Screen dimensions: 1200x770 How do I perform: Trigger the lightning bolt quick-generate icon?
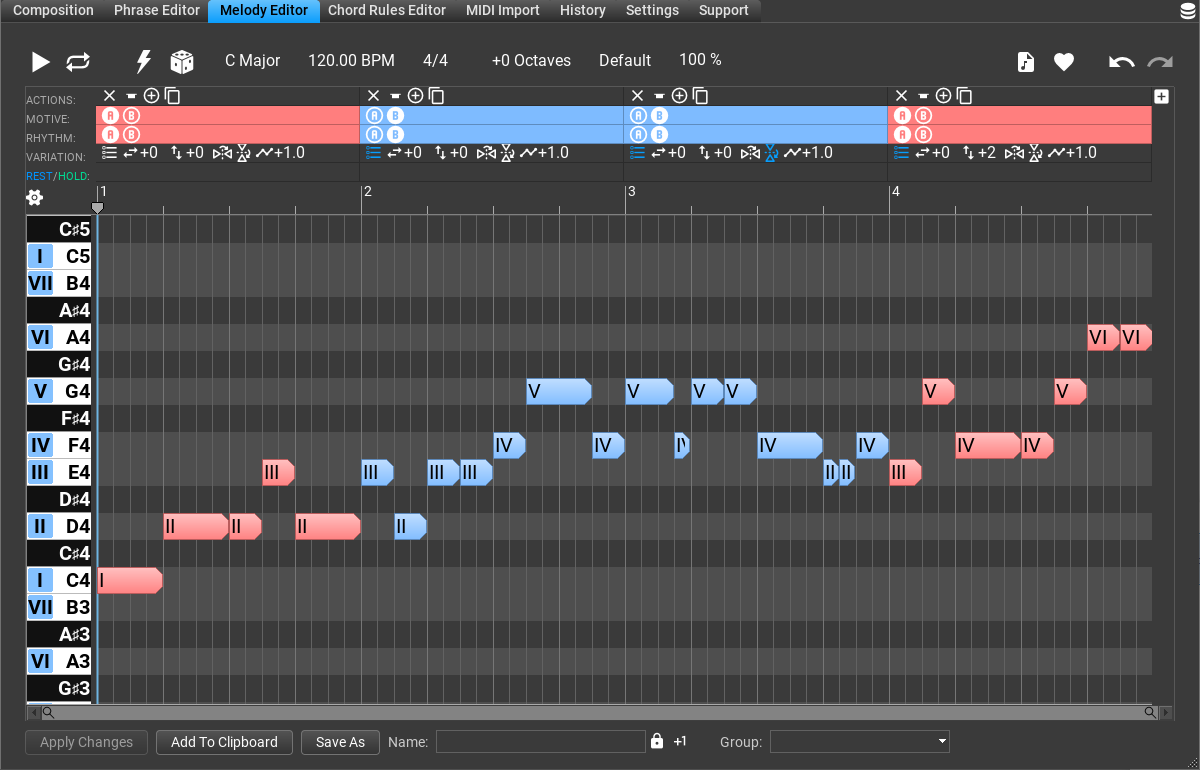142,61
